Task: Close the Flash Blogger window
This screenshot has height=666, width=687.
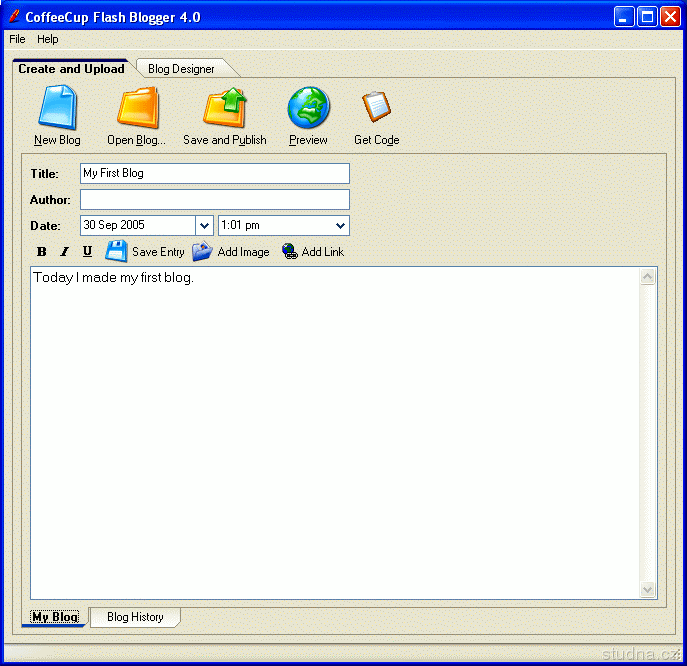Action: pyautogui.click(x=670, y=17)
